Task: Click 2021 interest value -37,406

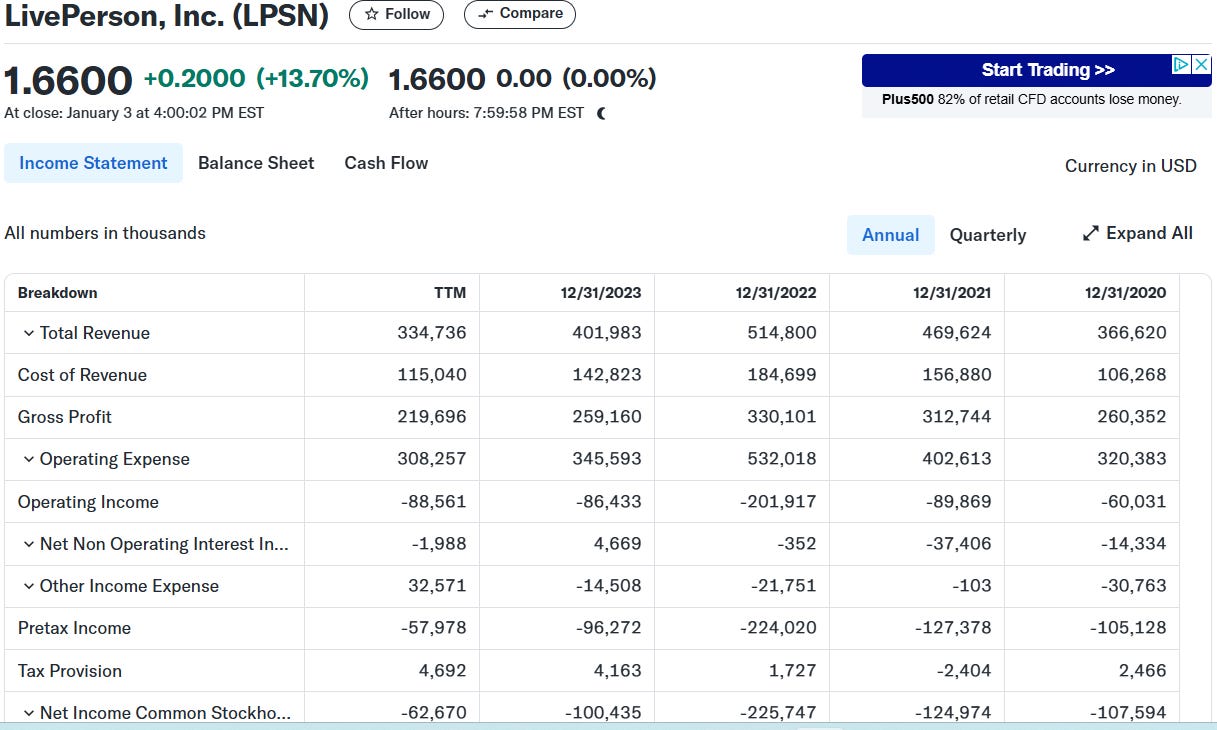Action: coord(959,544)
